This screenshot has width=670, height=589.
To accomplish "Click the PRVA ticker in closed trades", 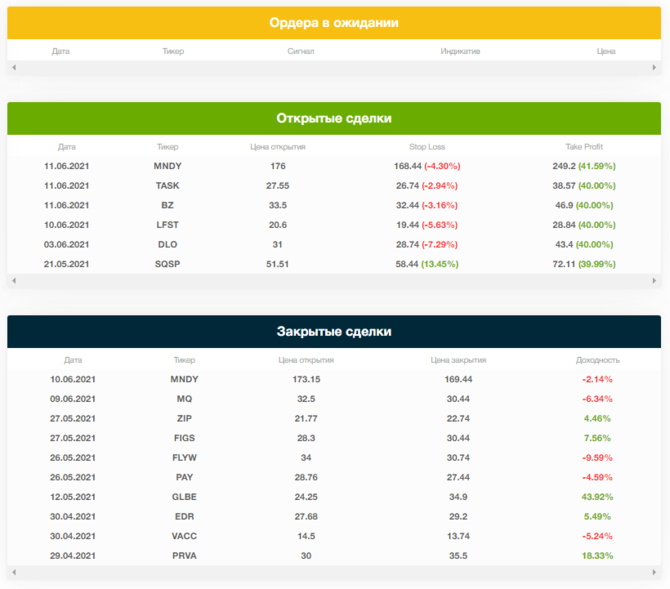I will 184,555.
